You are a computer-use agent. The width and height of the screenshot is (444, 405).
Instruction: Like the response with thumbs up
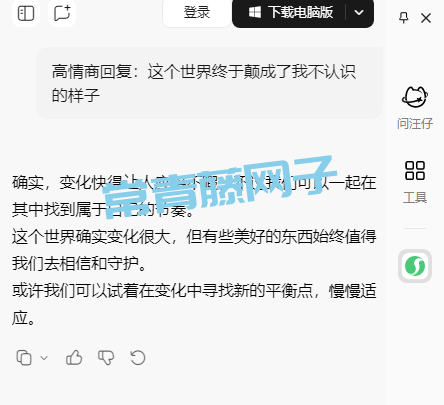pyautogui.click(x=74, y=358)
